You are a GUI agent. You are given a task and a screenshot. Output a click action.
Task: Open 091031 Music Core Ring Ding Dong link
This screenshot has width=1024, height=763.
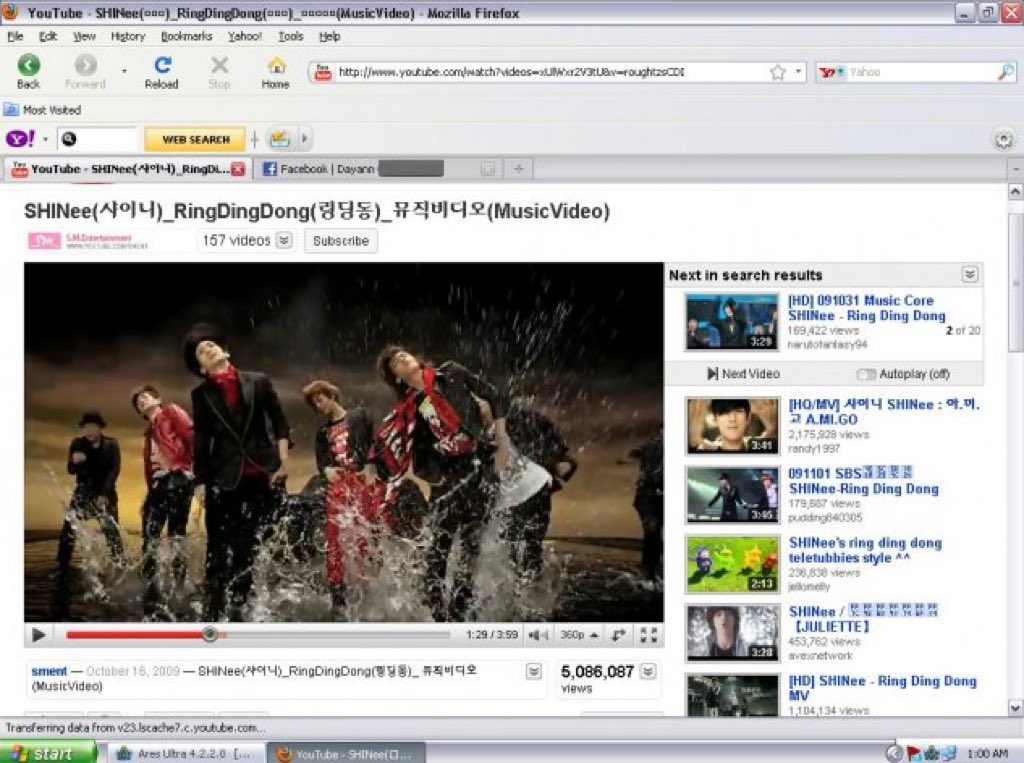tap(867, 308)
